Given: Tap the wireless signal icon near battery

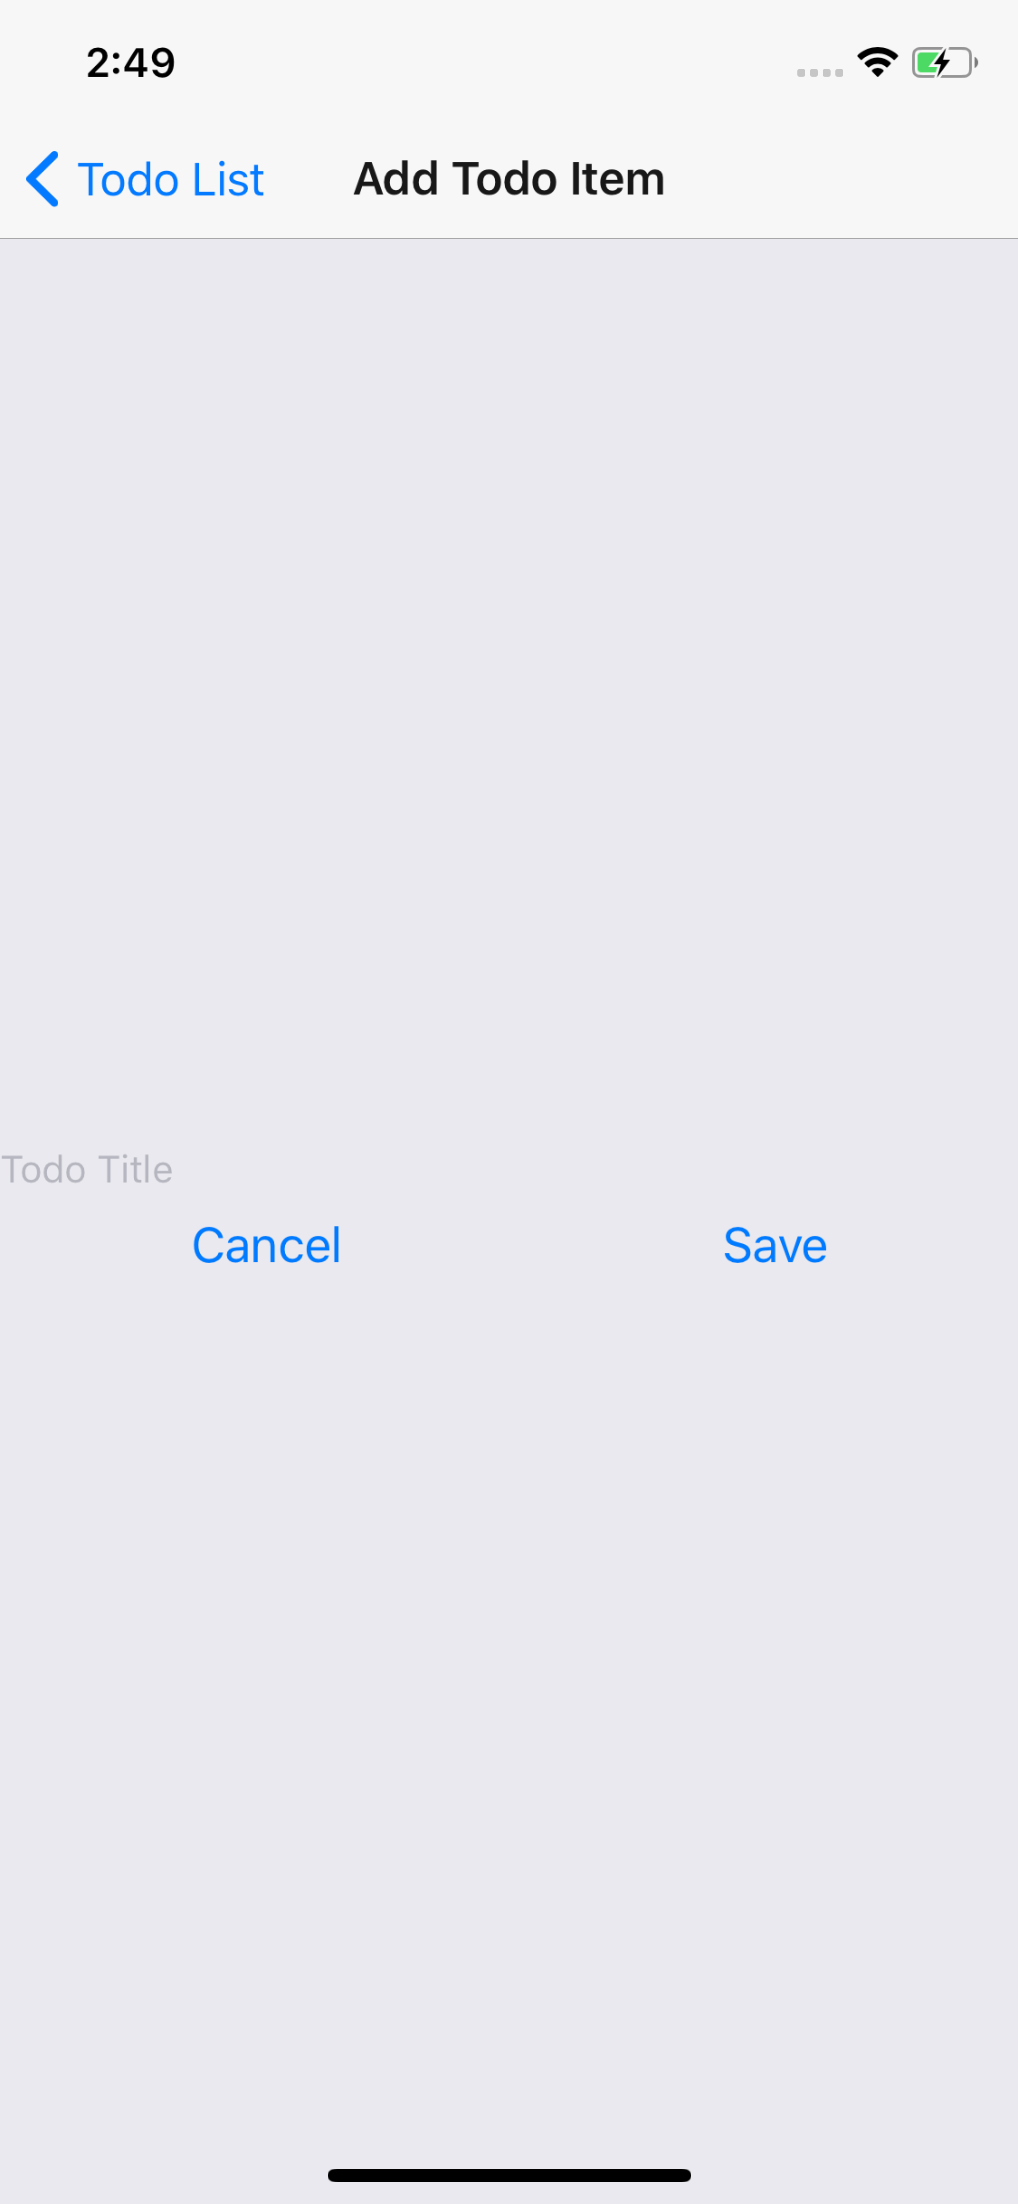Looking at the screenshot, I should [x=877, y=62].
